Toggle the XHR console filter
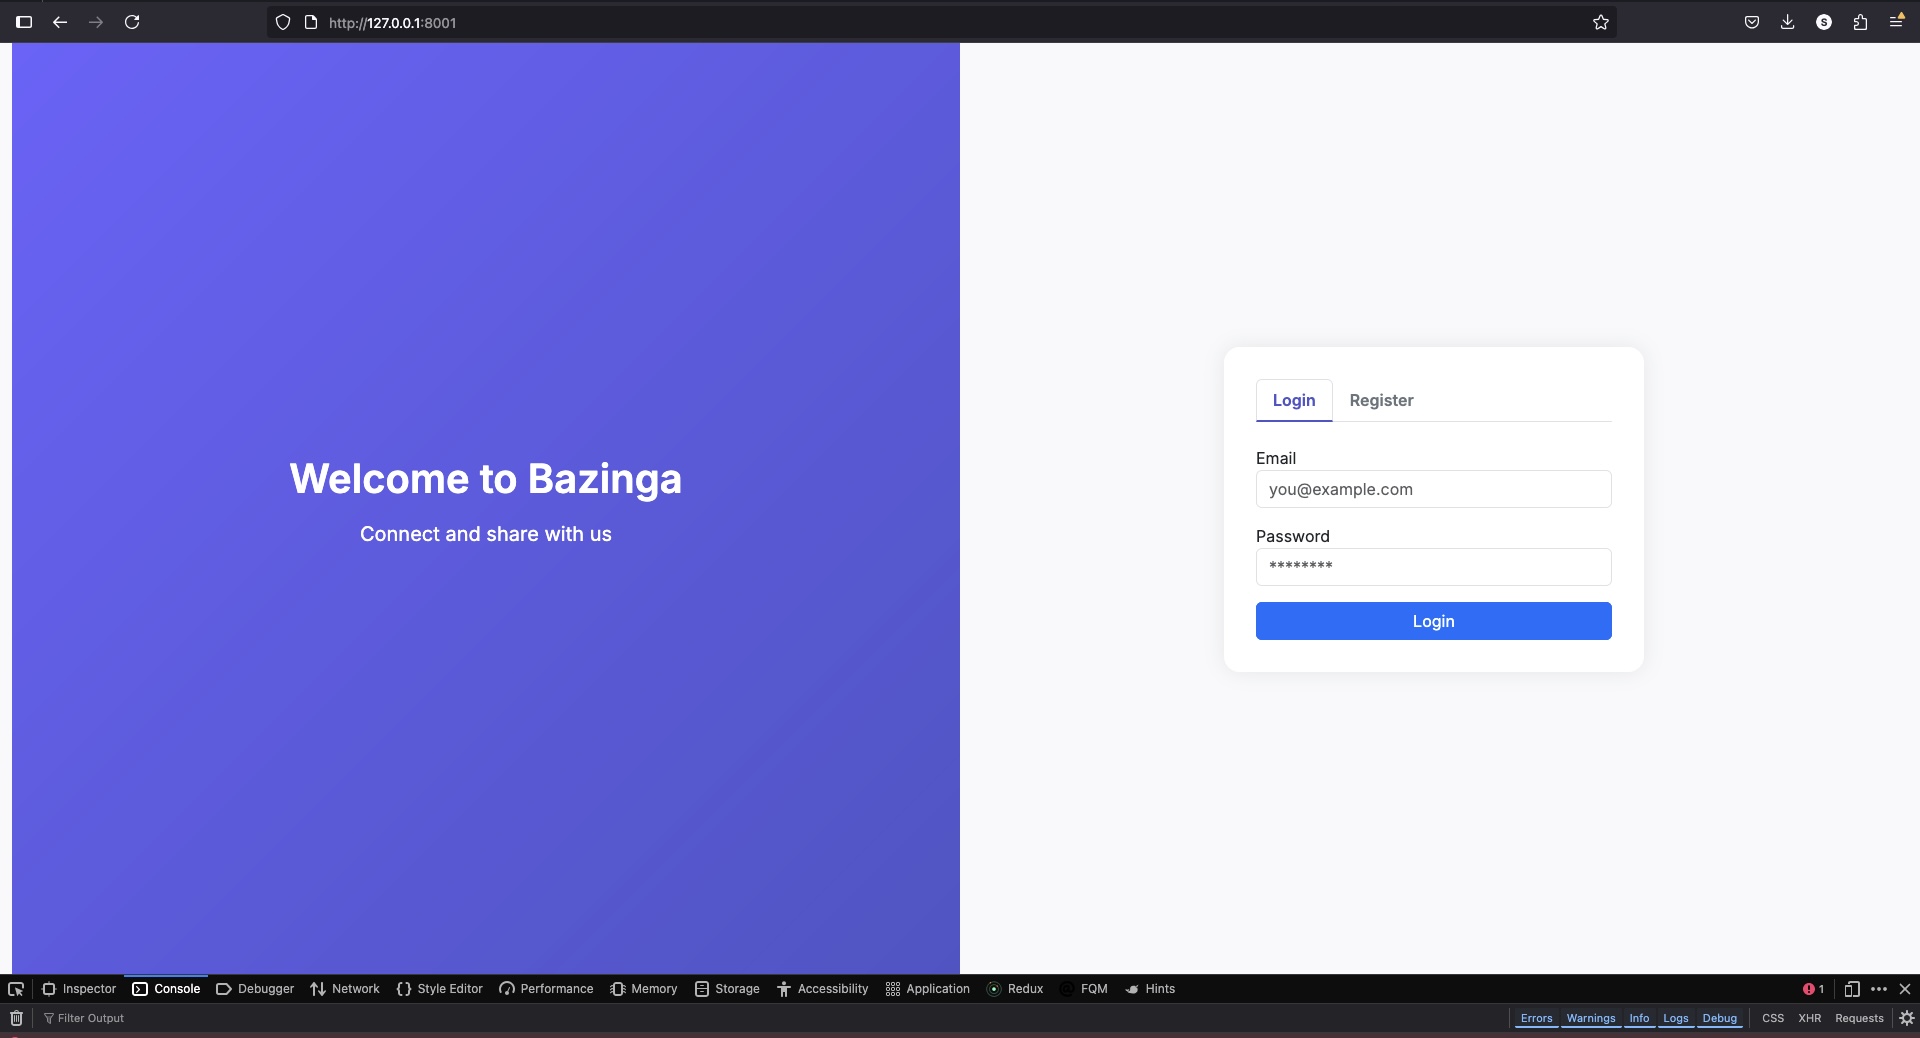 (1810, 1018)
